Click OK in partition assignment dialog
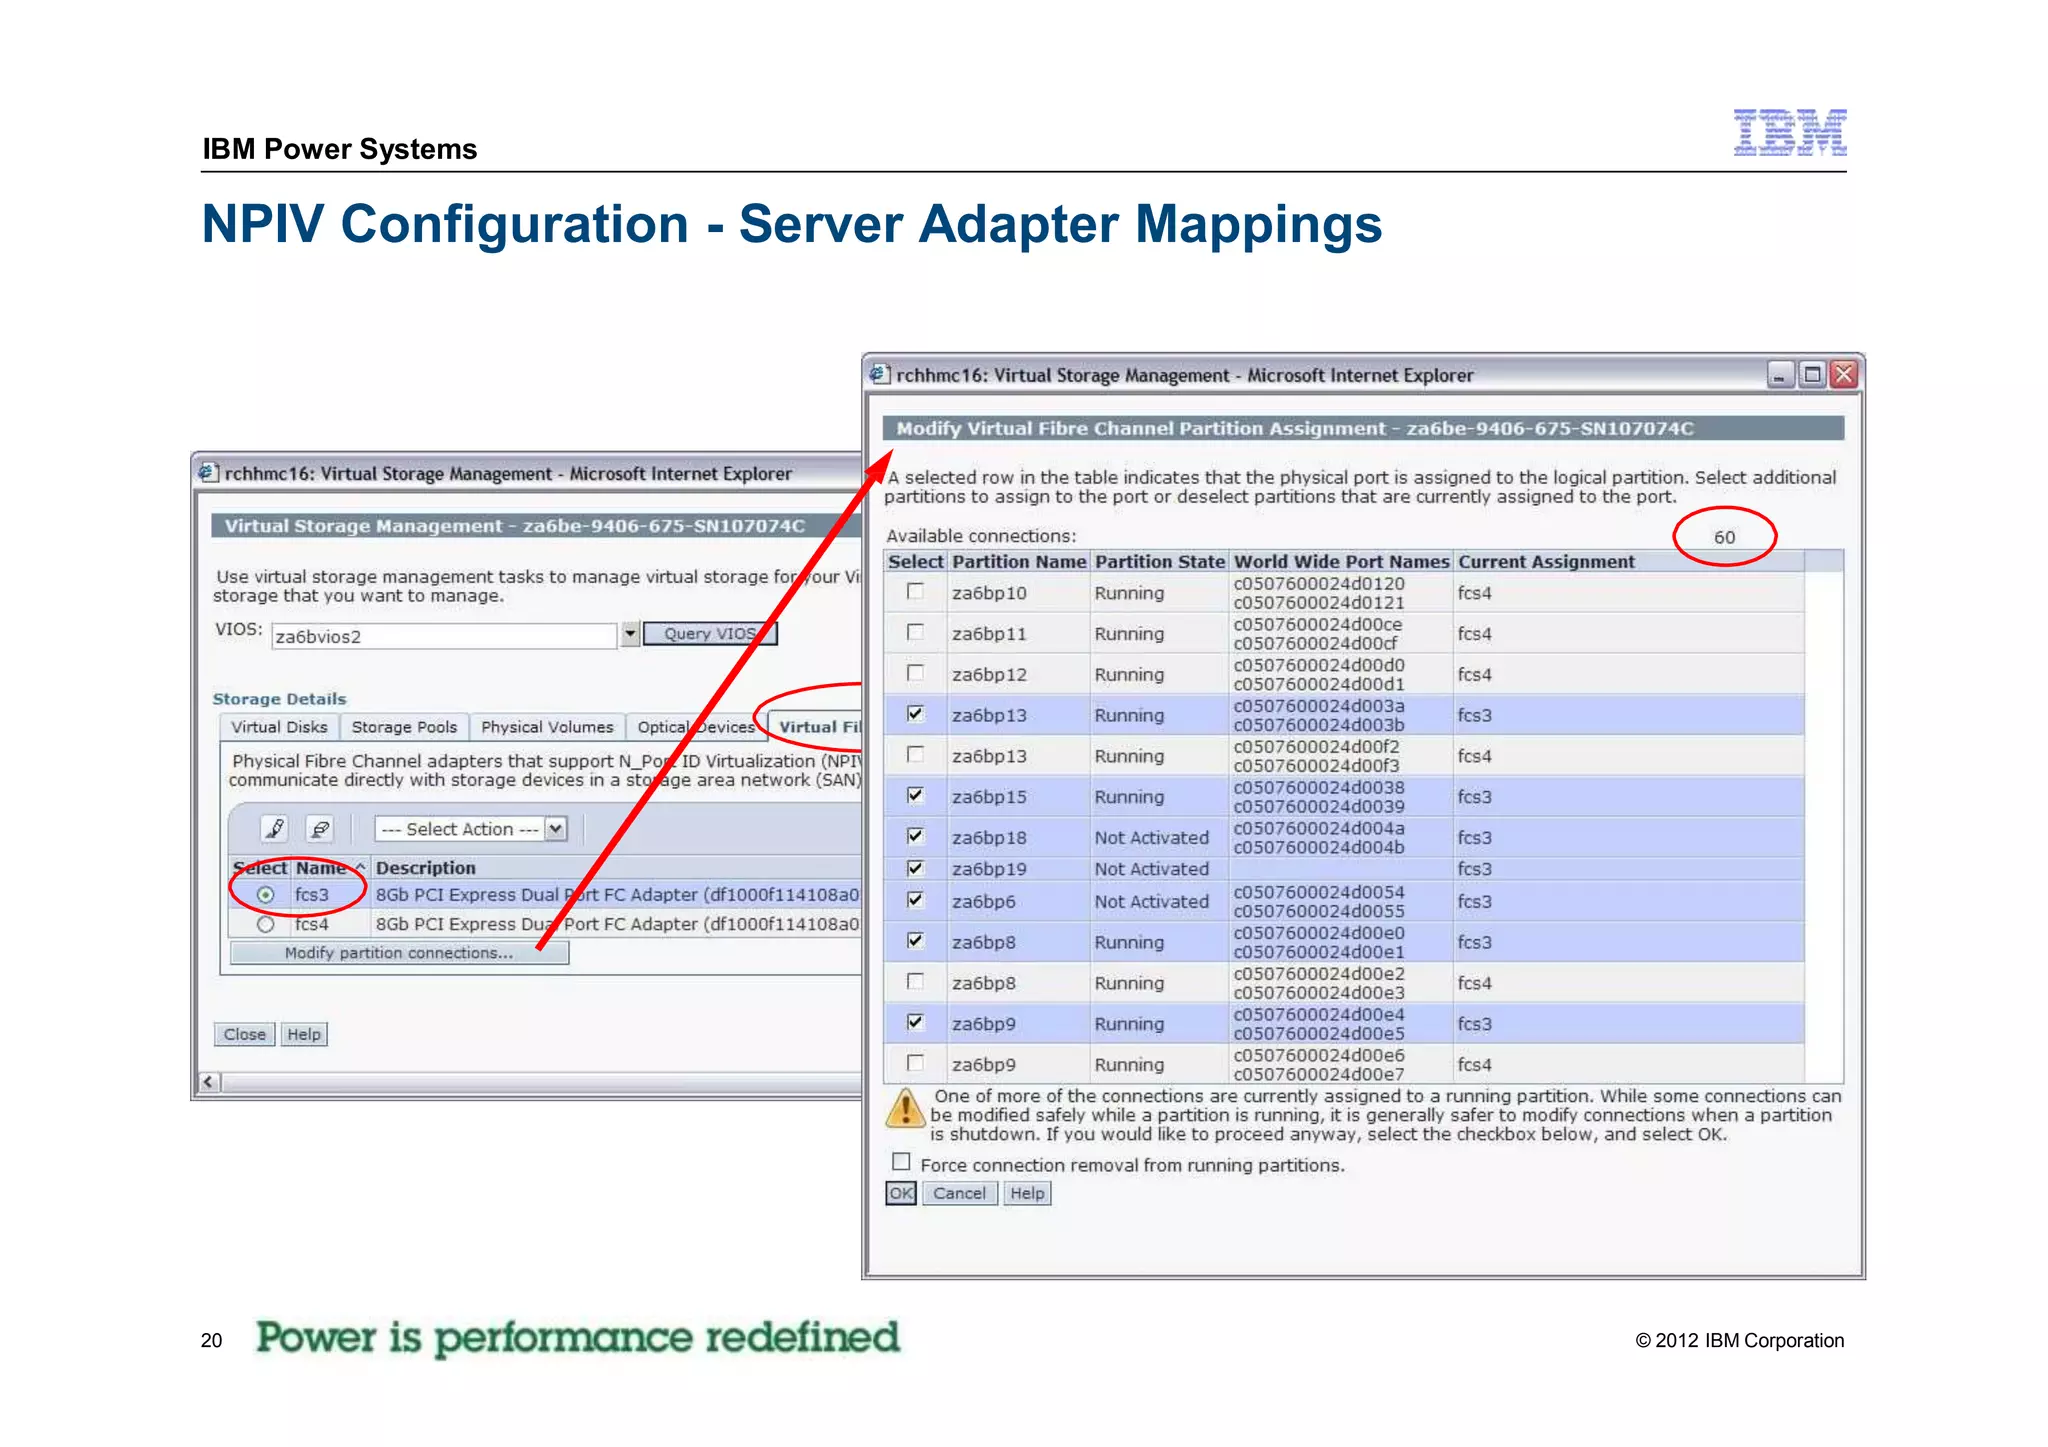 [901, 1193]
